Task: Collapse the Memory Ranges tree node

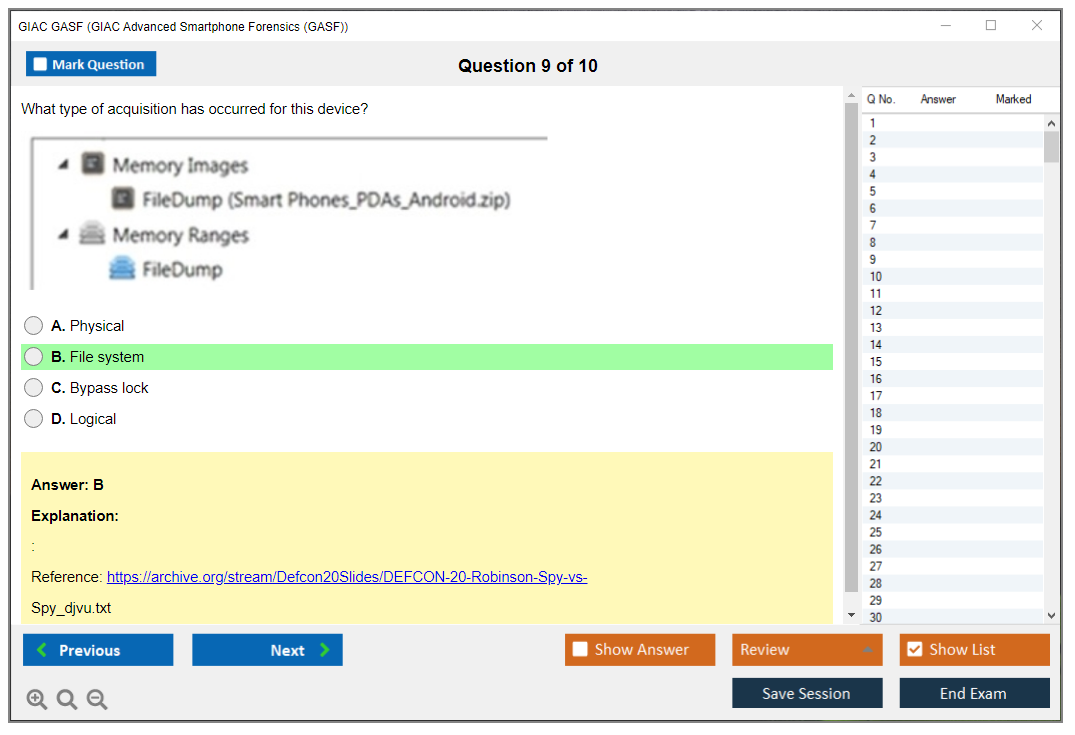Action: click(x=64, y=235)
